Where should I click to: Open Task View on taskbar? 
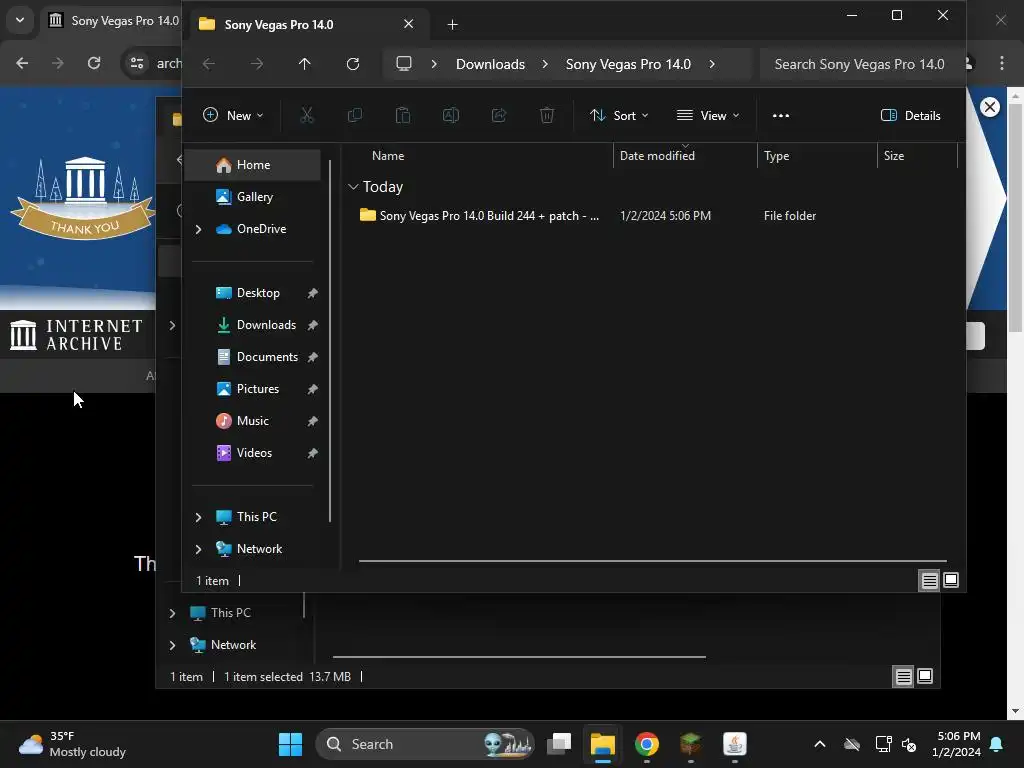(x=559, y=744)
